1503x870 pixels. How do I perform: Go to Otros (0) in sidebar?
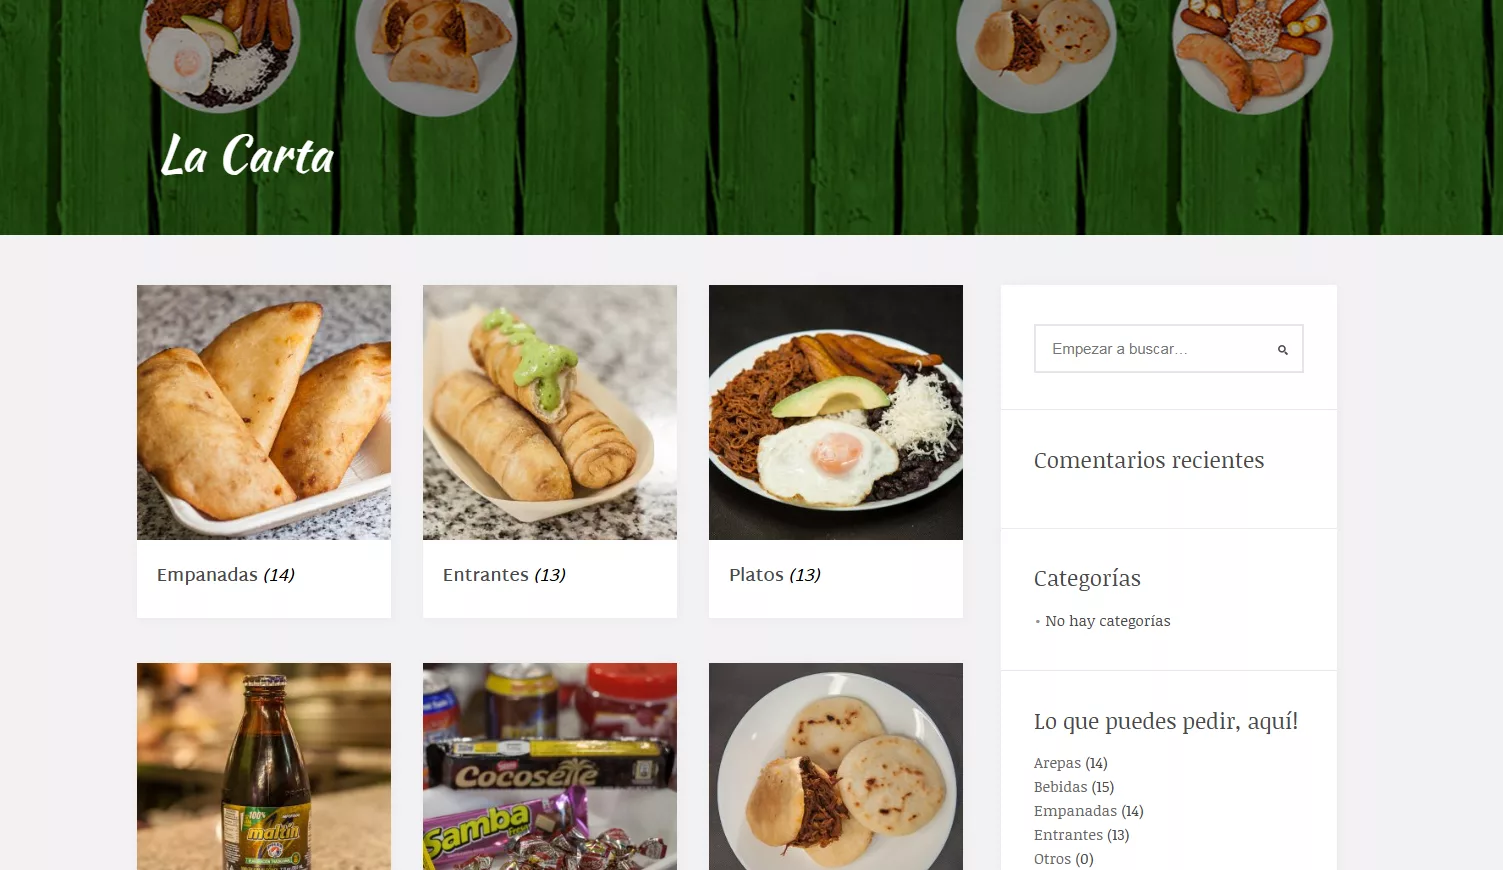click(x=1064, y=859)
